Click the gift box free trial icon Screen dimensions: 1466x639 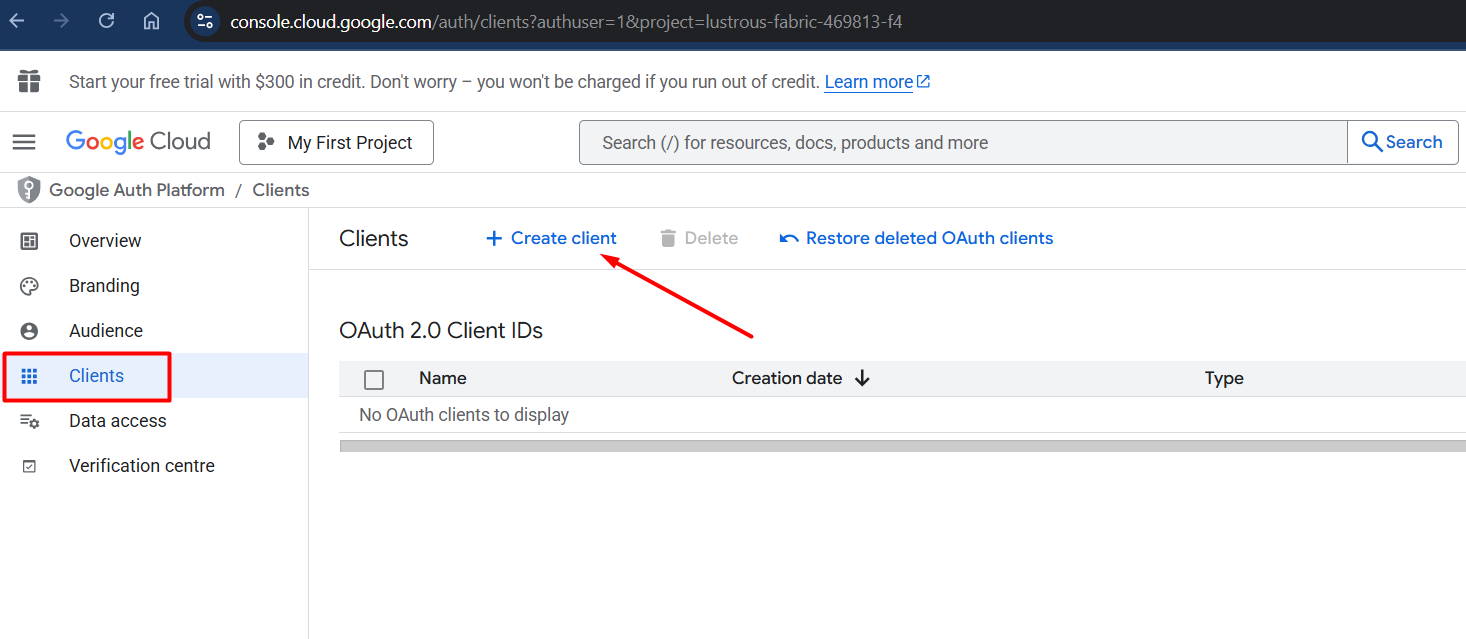click(29, 81)
